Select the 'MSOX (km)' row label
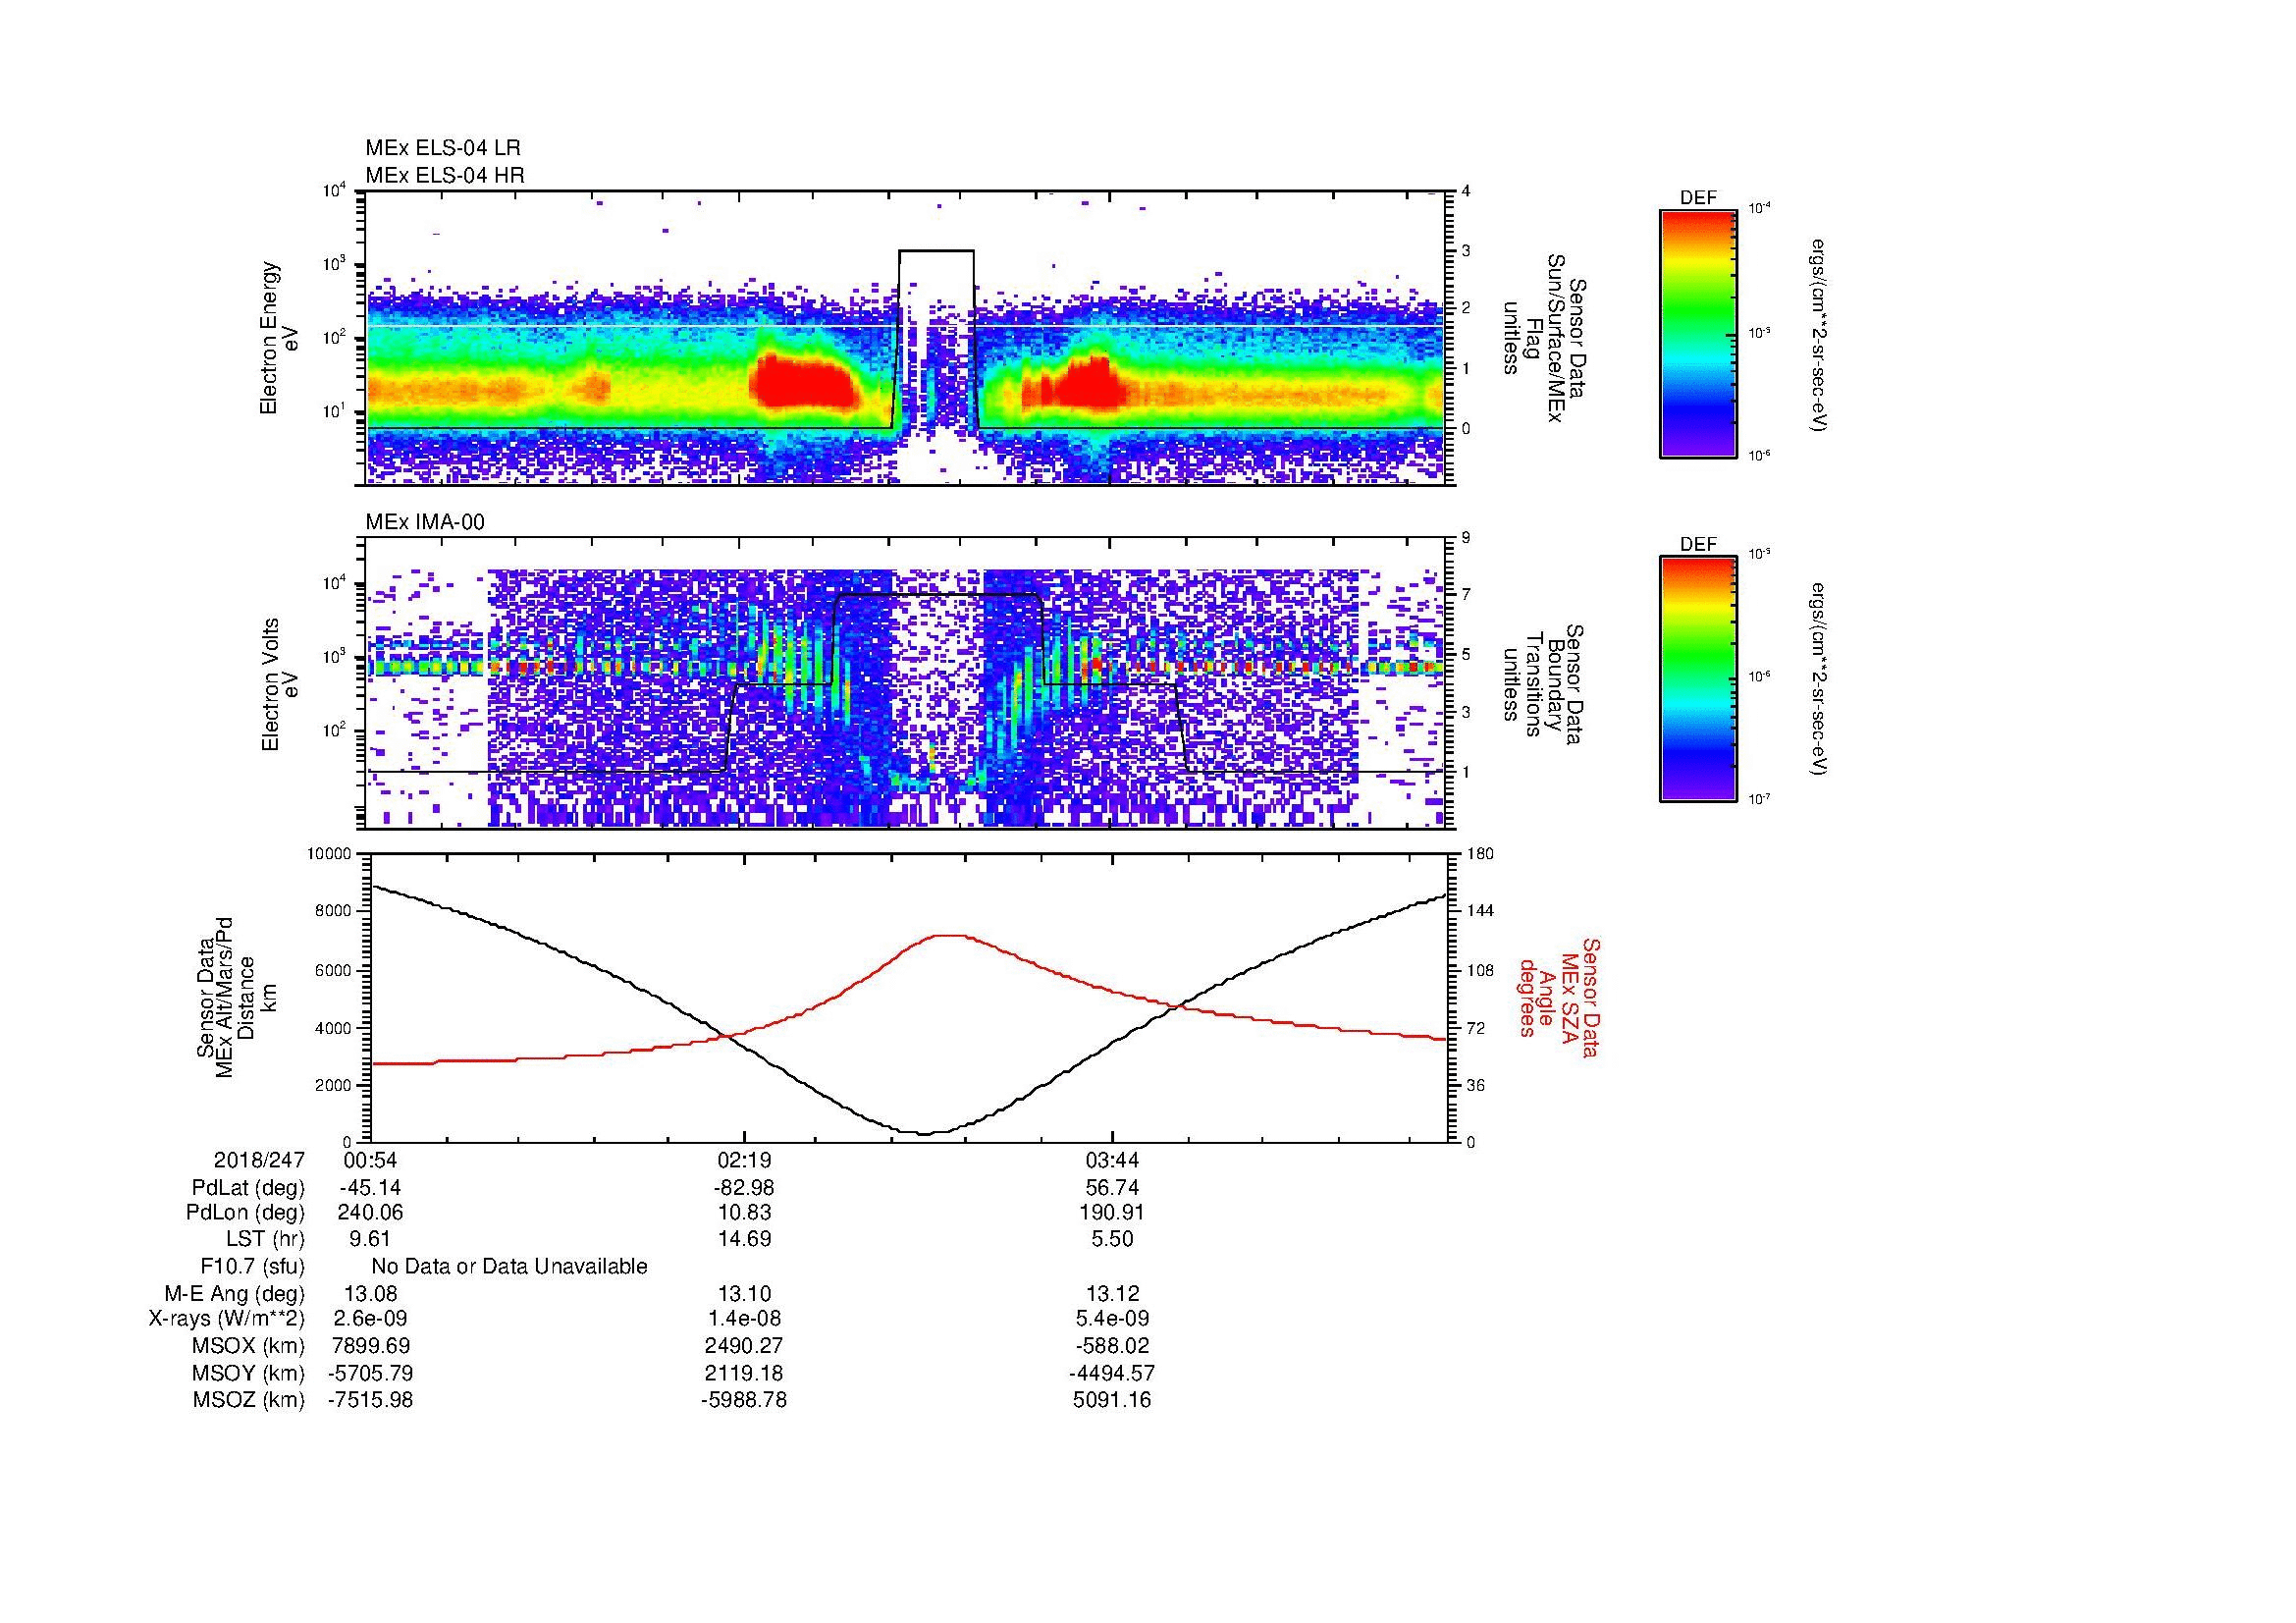 coord(249,1346)
